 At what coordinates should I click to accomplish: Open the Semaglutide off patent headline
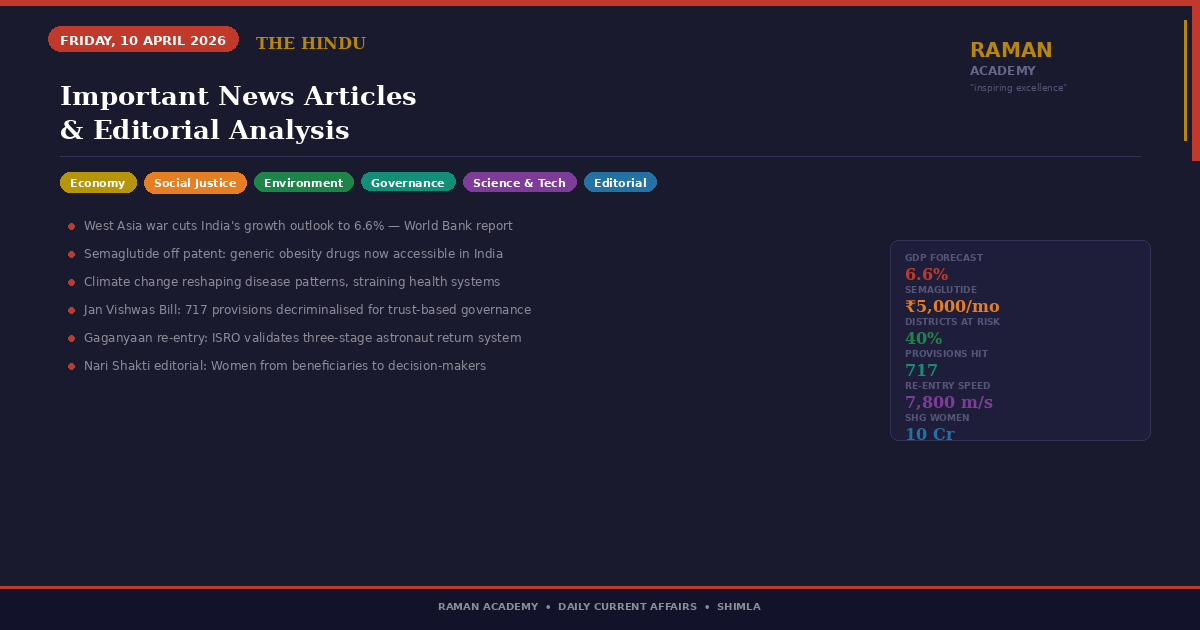(x=293, y=254)
